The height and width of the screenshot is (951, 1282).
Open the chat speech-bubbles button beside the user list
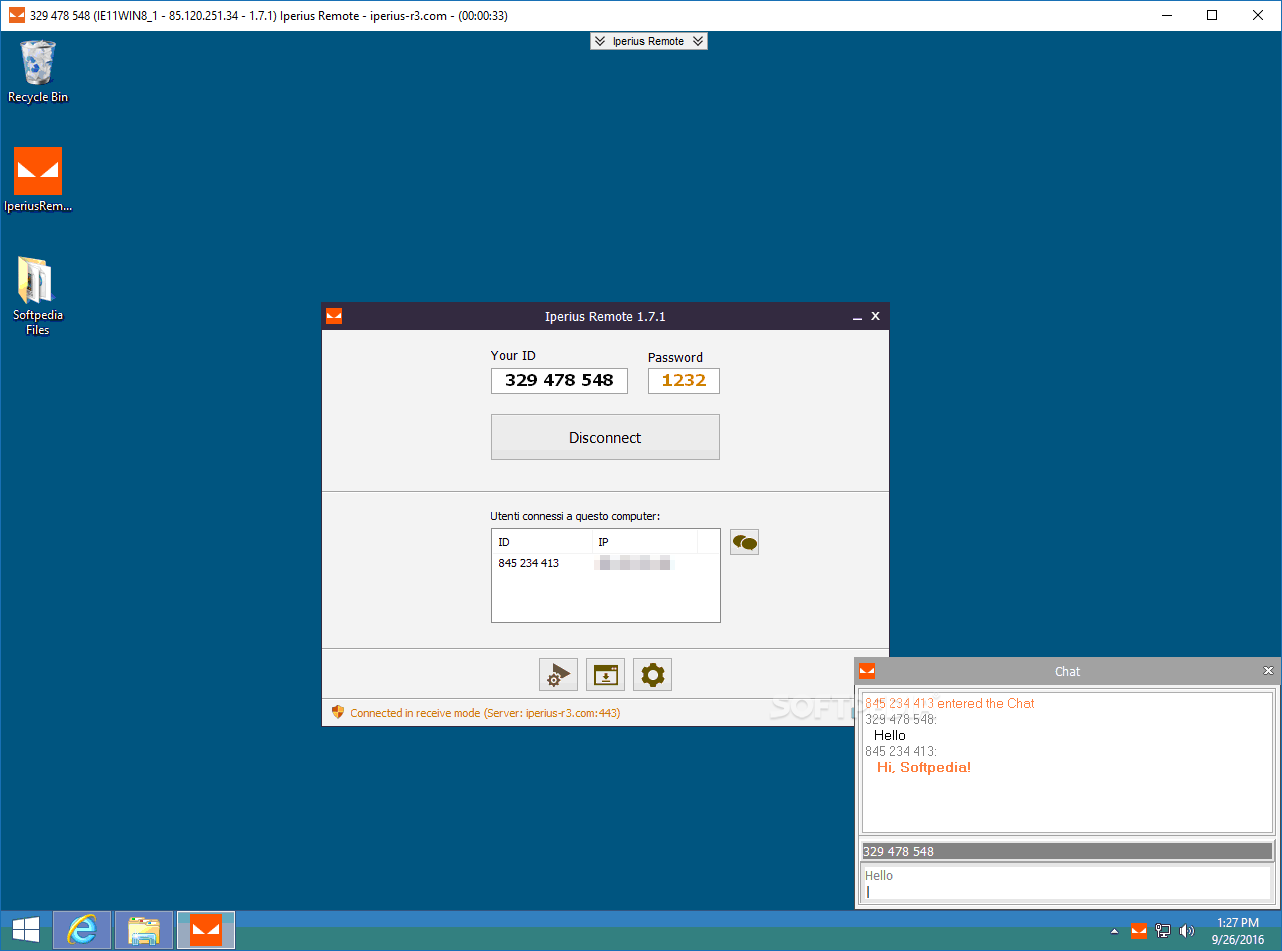click(x=744, y=542)
